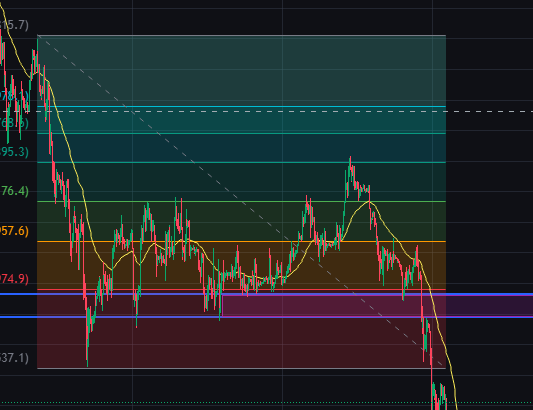Click the grey "15.7)" Fibonacci level label
The image size is (533, 410).
click(x=14, y=25)
